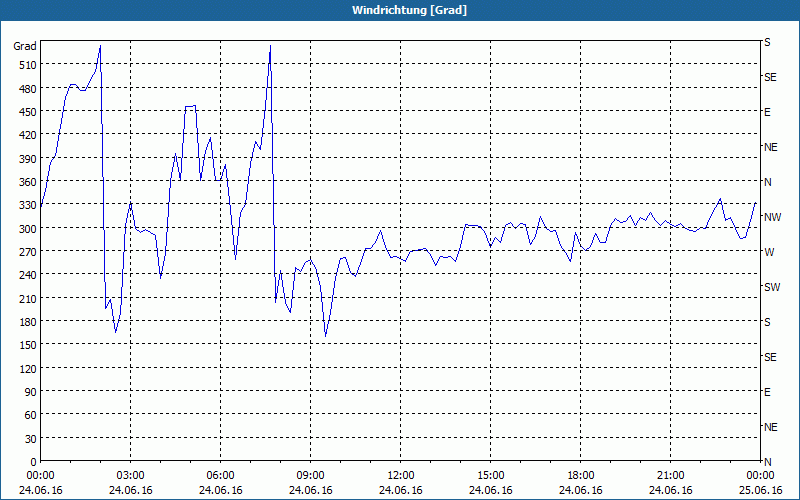Click the 510 value on the y-axis

[x=28, y=65]
